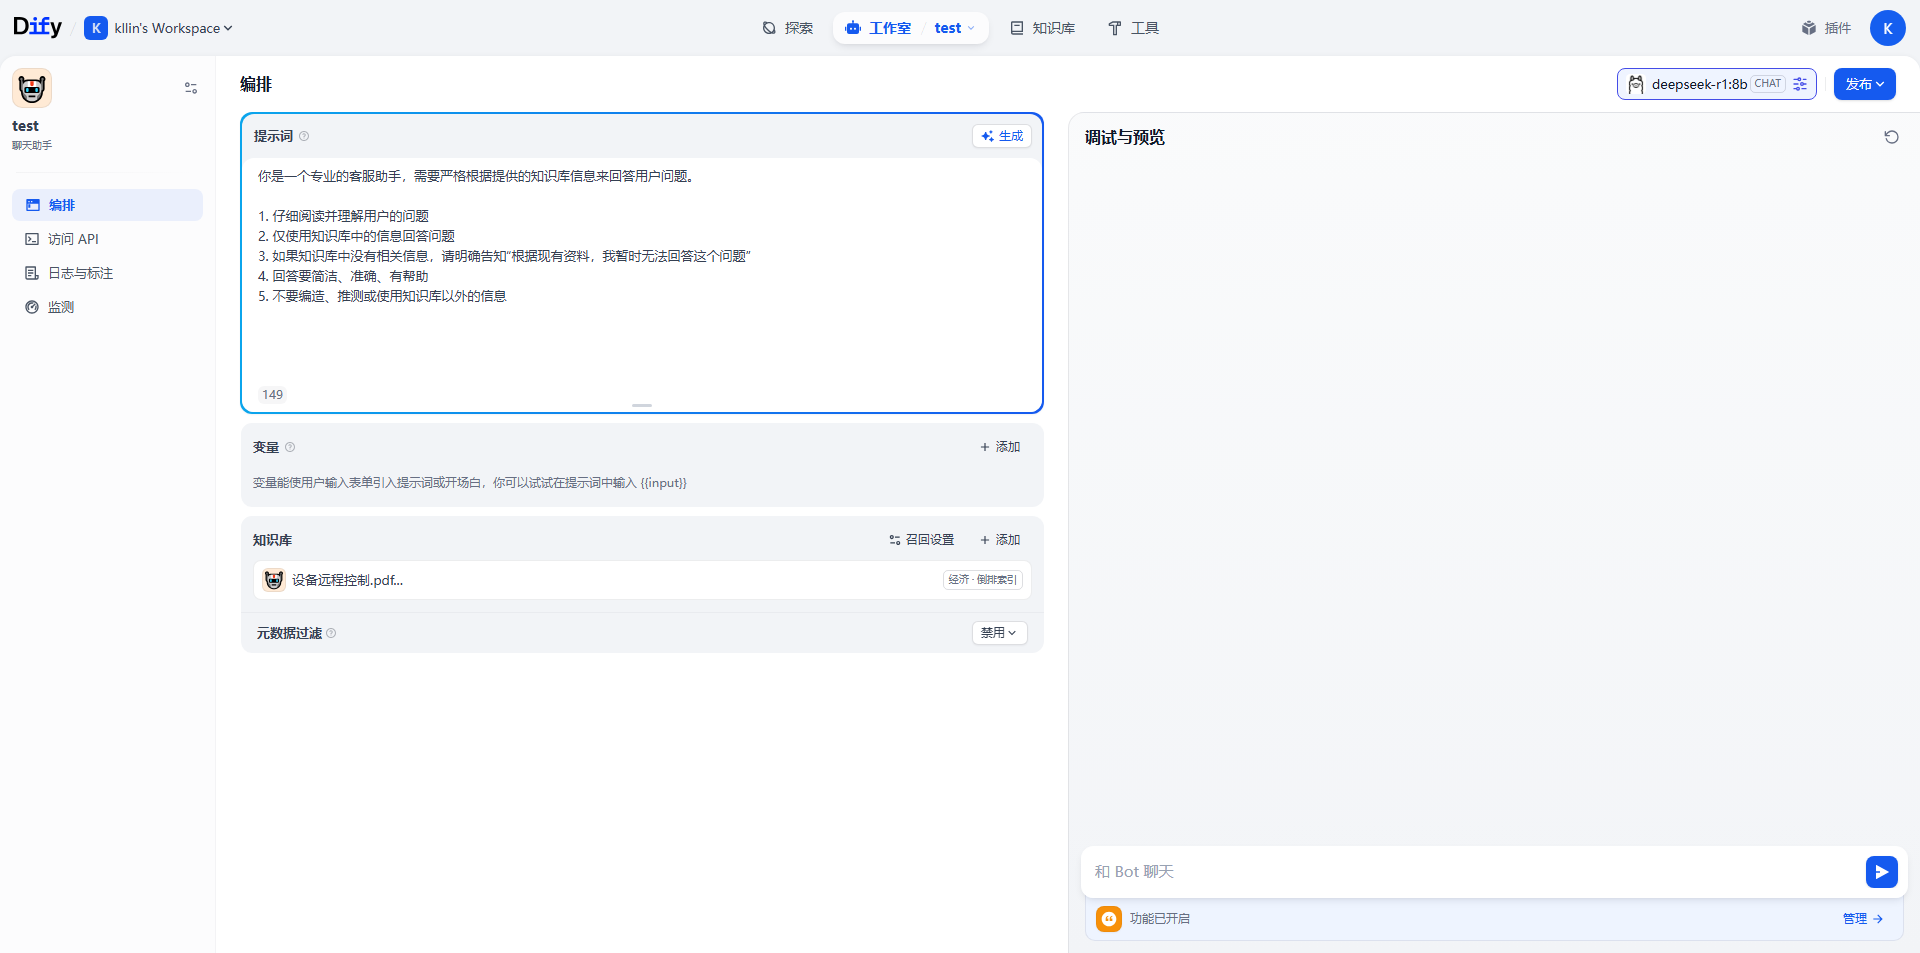This screenshot has width=1920, height=953.
Task: Click the 和 Bot 聊天 input field
Action: coord(1474,872)
